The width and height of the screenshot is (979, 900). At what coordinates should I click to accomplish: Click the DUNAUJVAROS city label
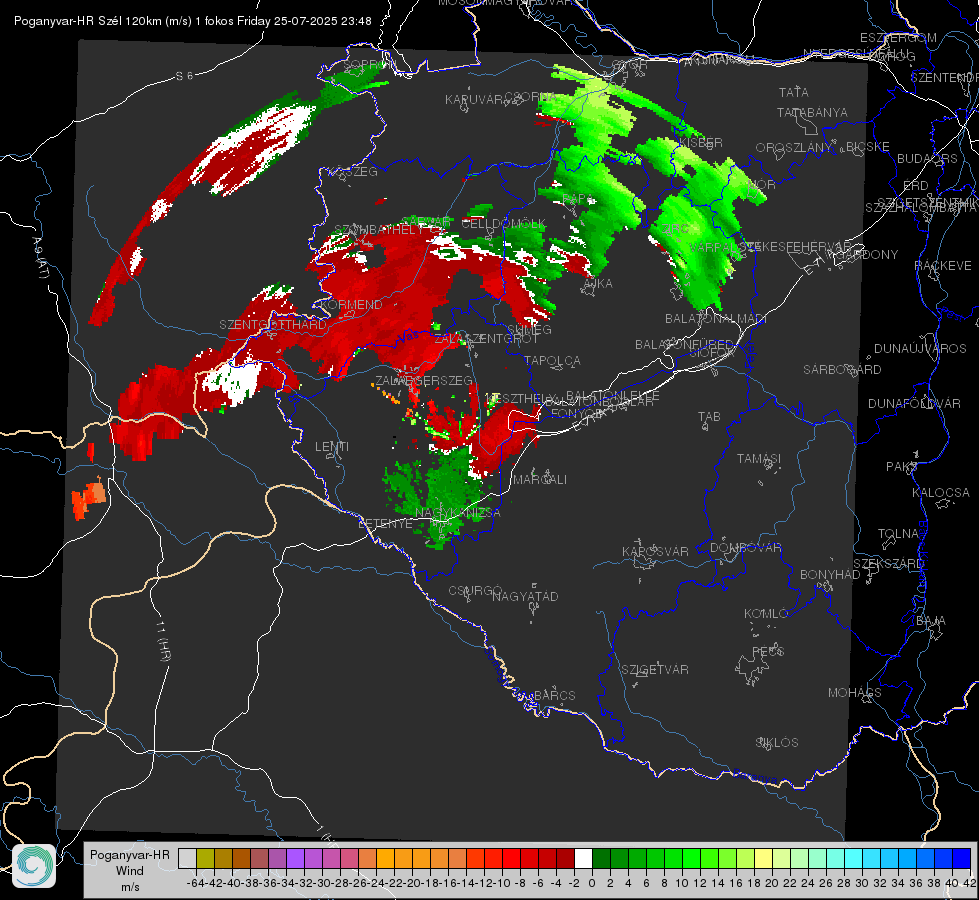[x=920, y=349]
